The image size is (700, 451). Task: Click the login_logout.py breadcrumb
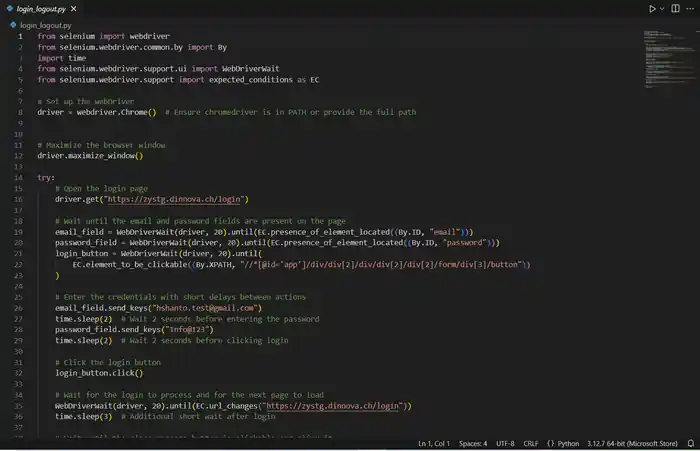tap(46, 25)
